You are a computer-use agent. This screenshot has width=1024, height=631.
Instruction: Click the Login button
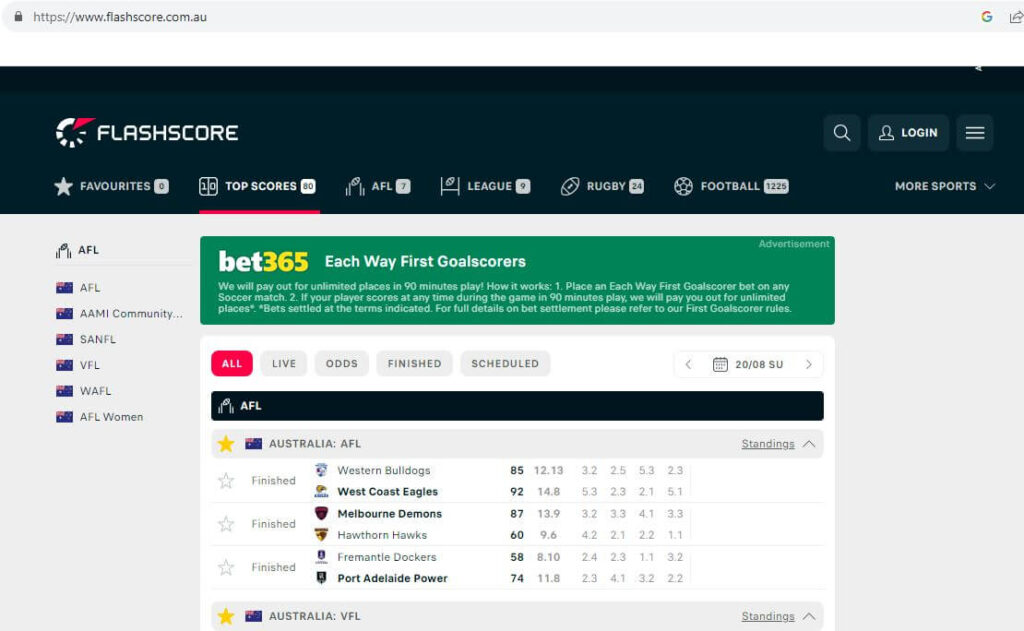(907, 132)
